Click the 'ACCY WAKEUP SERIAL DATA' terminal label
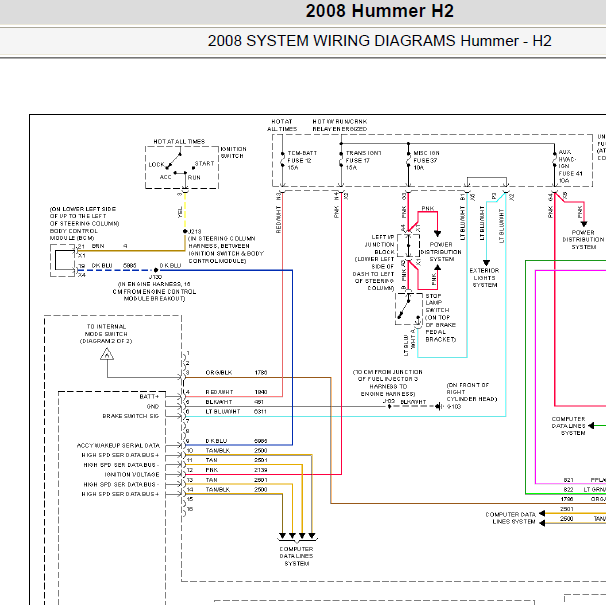This screenshot has width=606, height=605. [x=118, y=446]
